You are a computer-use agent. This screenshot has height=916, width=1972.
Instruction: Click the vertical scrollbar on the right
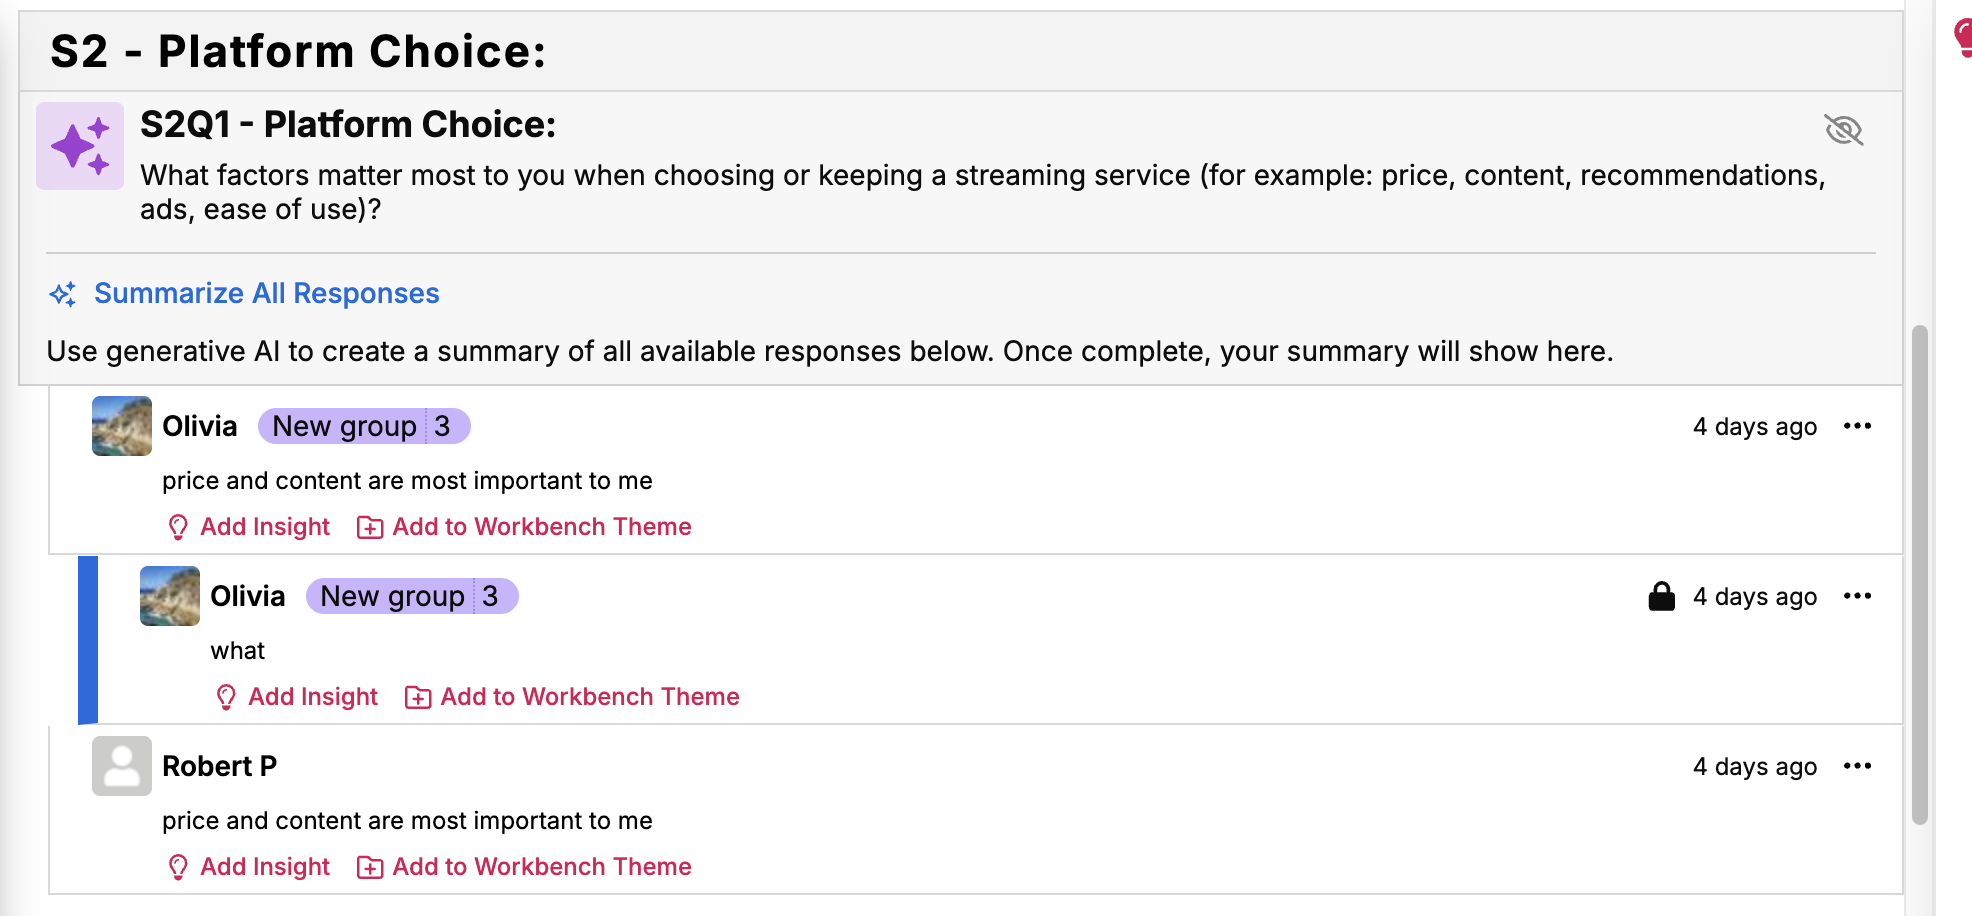click(x=1919, y=574)
